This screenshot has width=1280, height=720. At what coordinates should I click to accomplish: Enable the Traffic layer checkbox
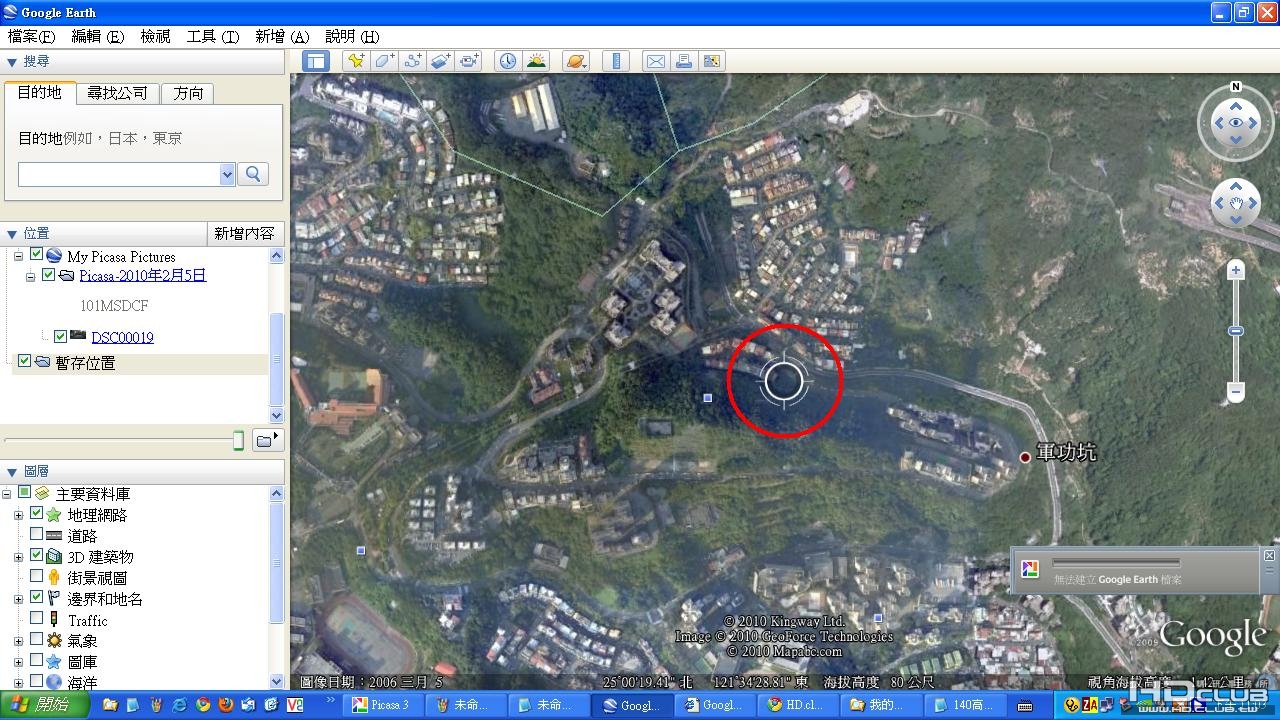point(36,619)
